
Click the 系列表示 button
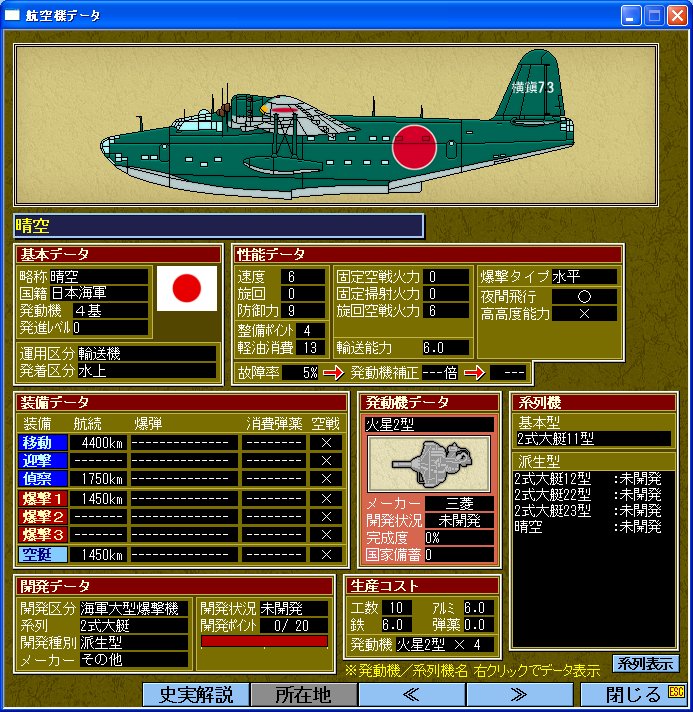(645, 663)
